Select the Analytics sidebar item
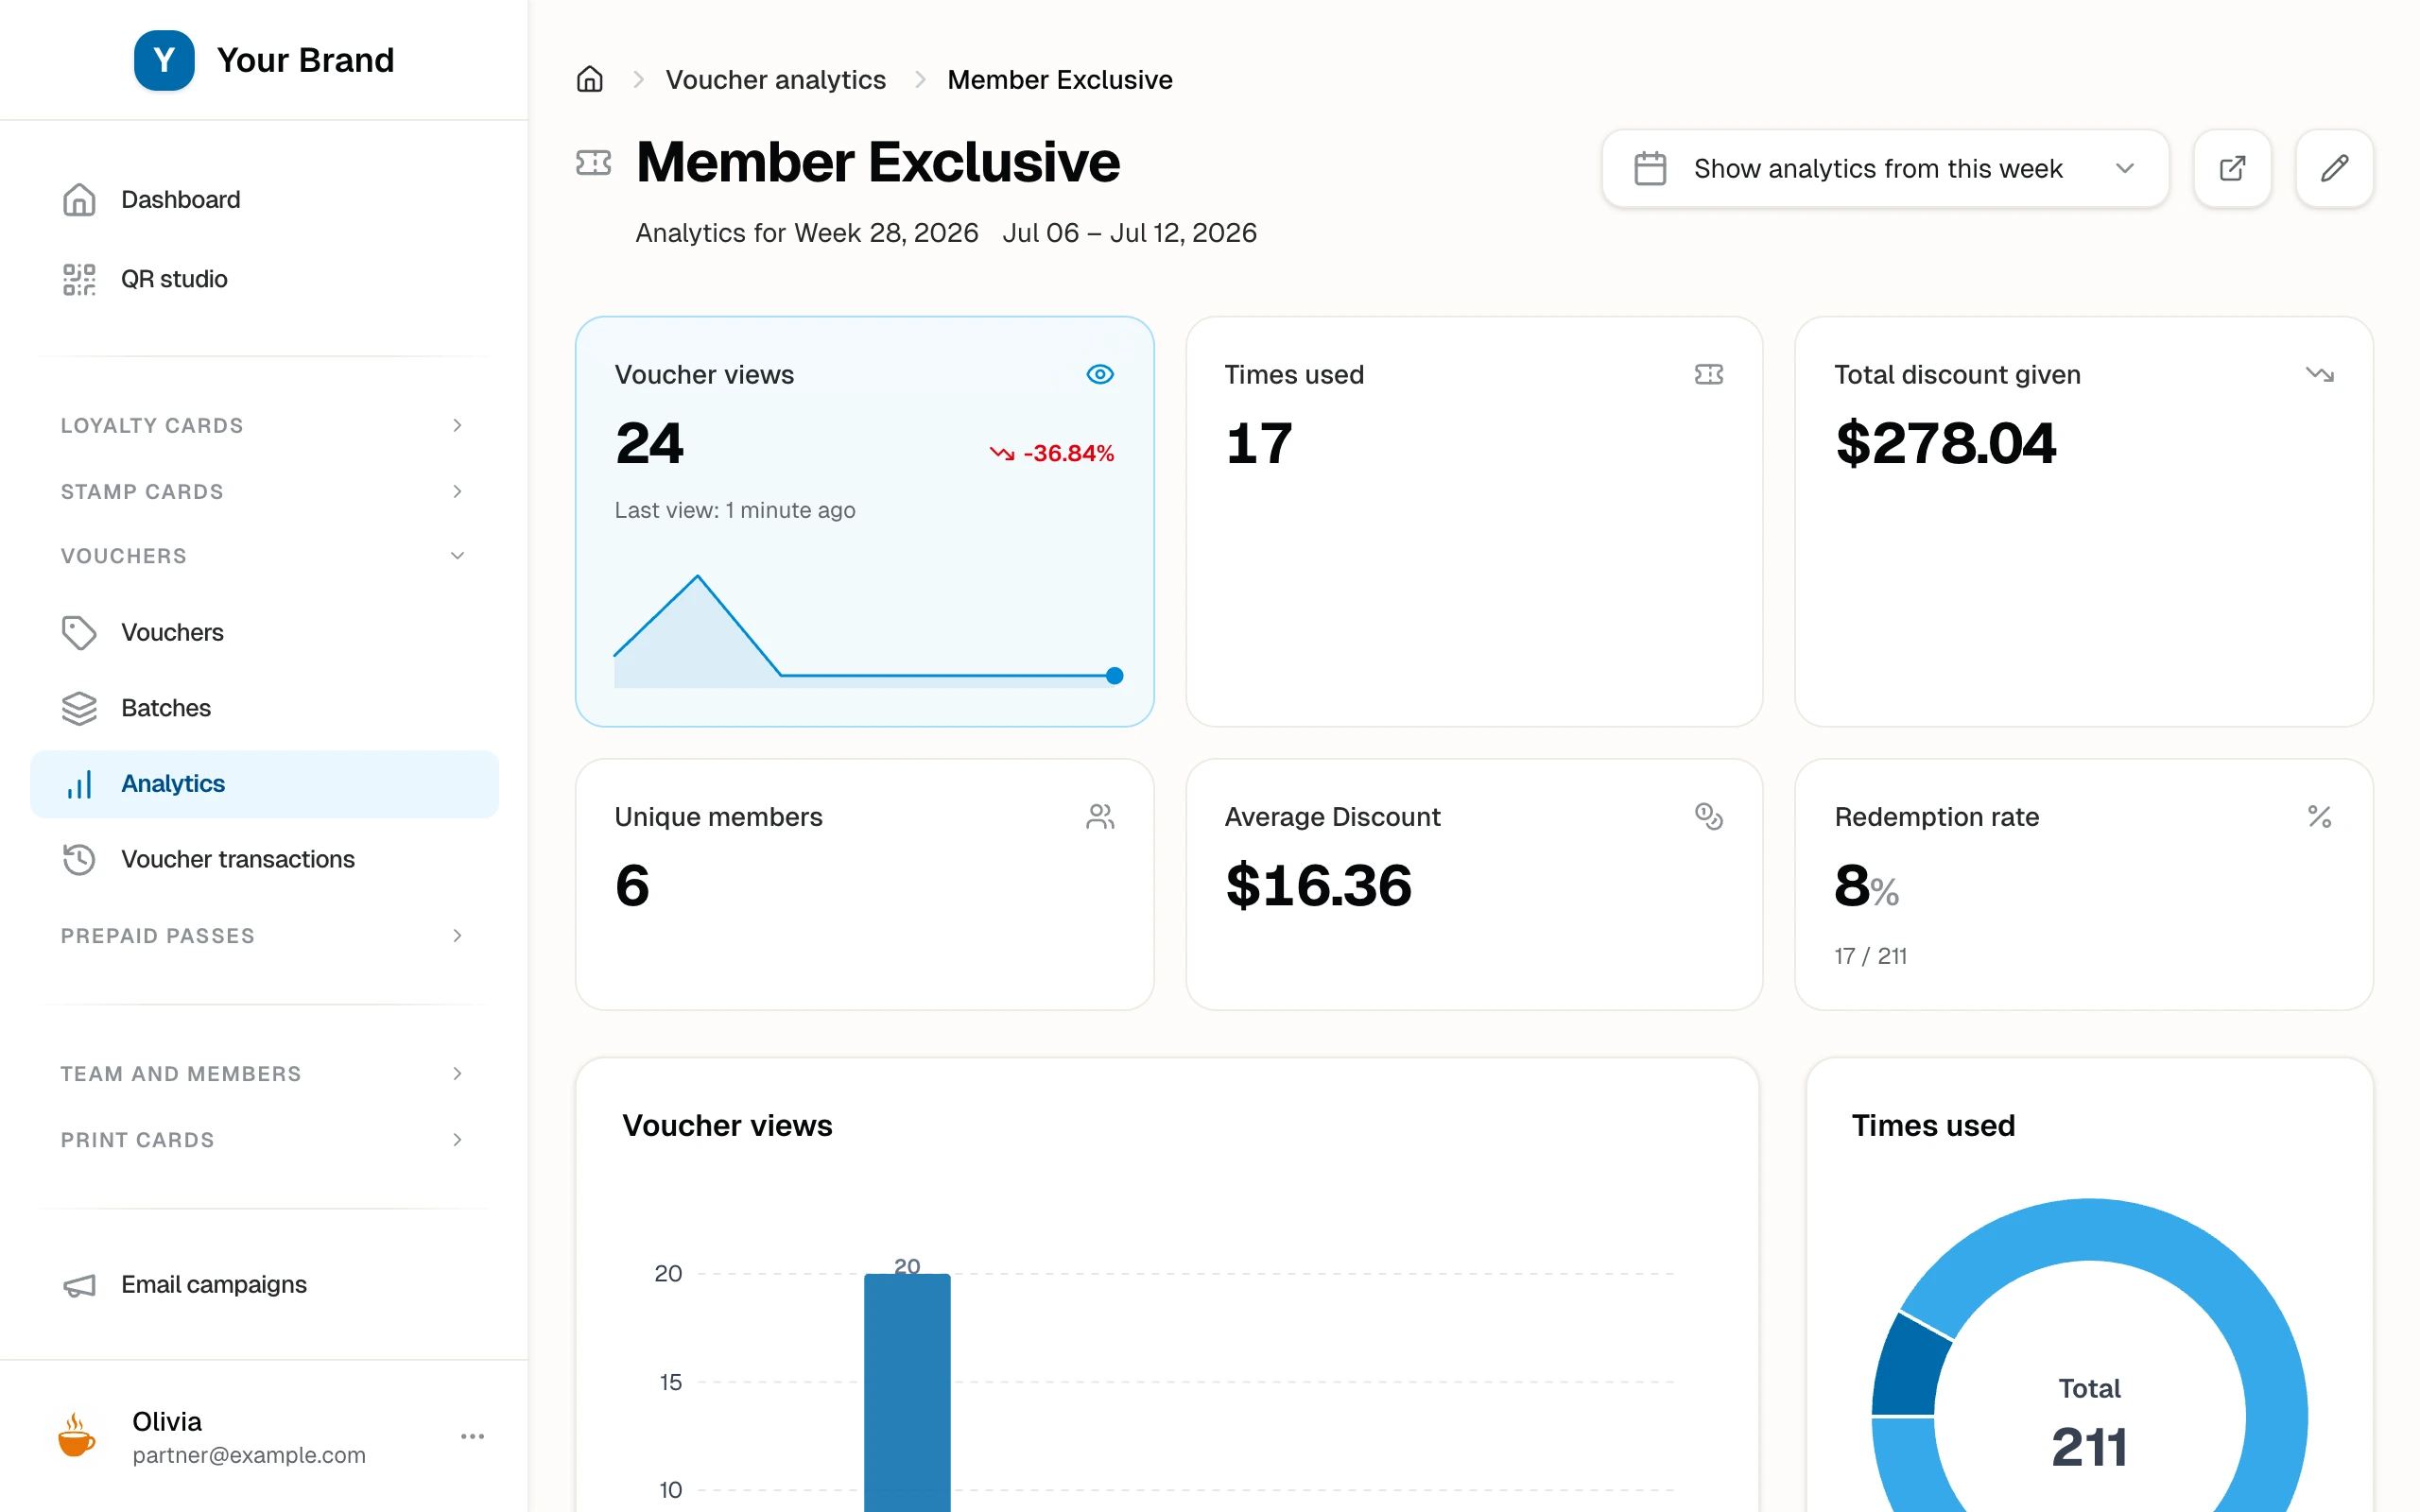 (x=264, y=784)
